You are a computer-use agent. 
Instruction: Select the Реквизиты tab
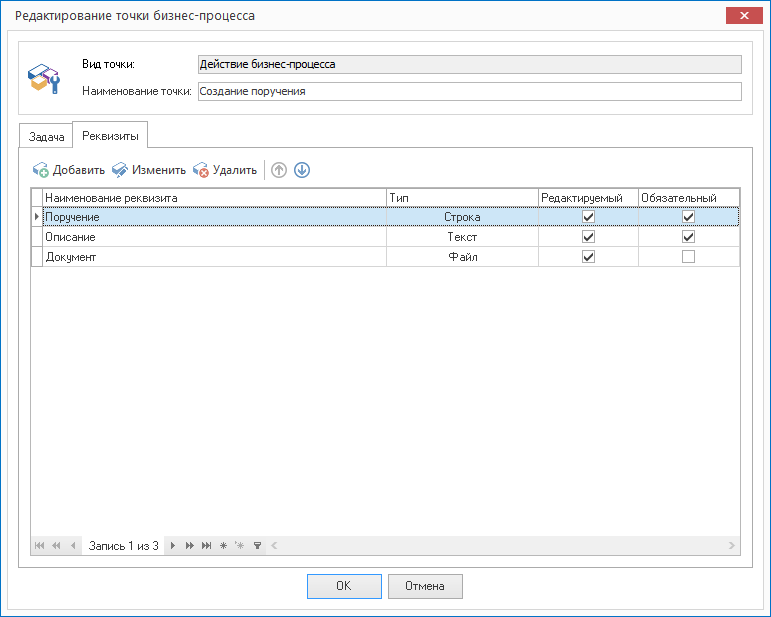point(110,136)
